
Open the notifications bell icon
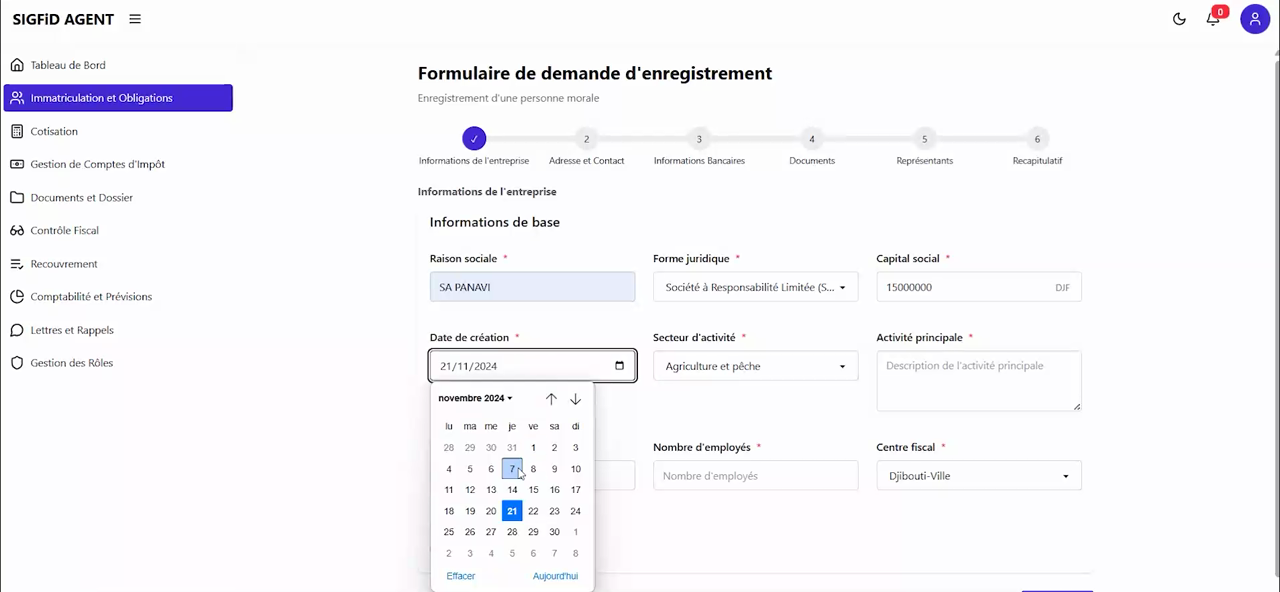coord(1213,19)
